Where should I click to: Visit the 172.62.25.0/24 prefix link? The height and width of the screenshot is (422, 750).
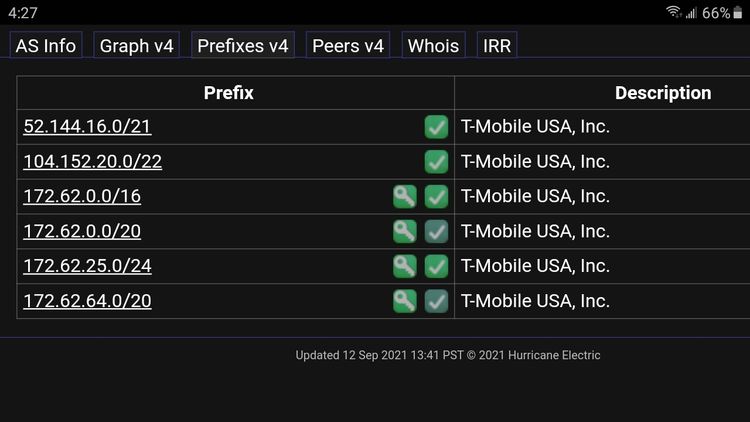click(x=88, y=266)
